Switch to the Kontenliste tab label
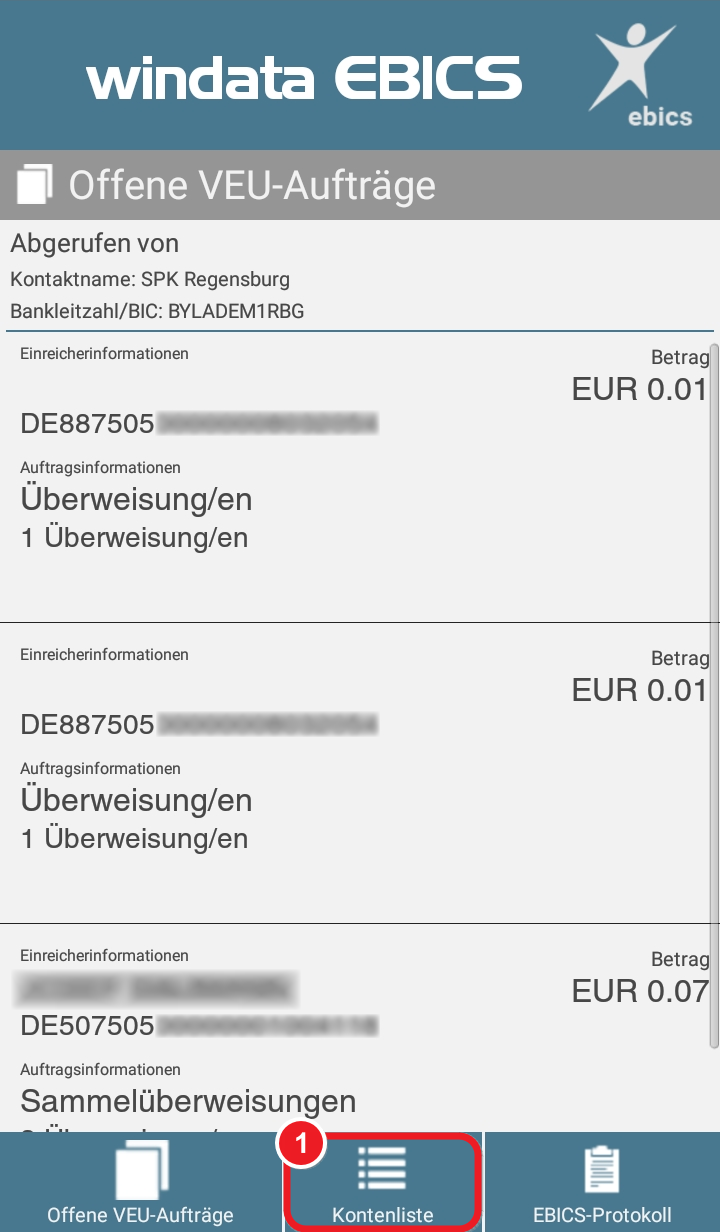The image size is (720, 1232). point(383,1216)
